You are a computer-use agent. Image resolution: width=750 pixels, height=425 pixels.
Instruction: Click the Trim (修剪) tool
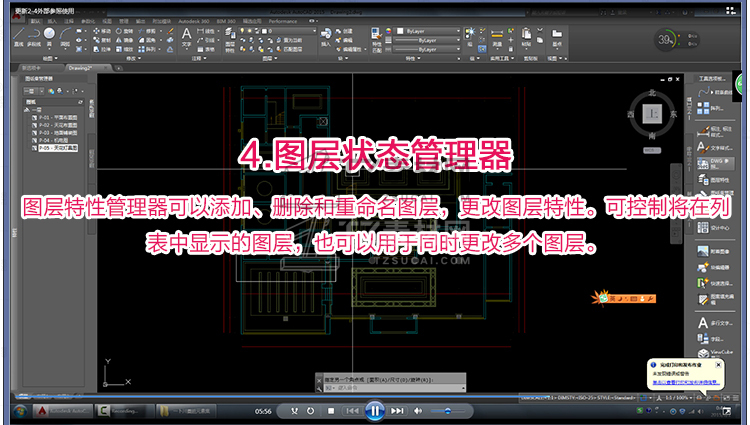pos(147,31)
